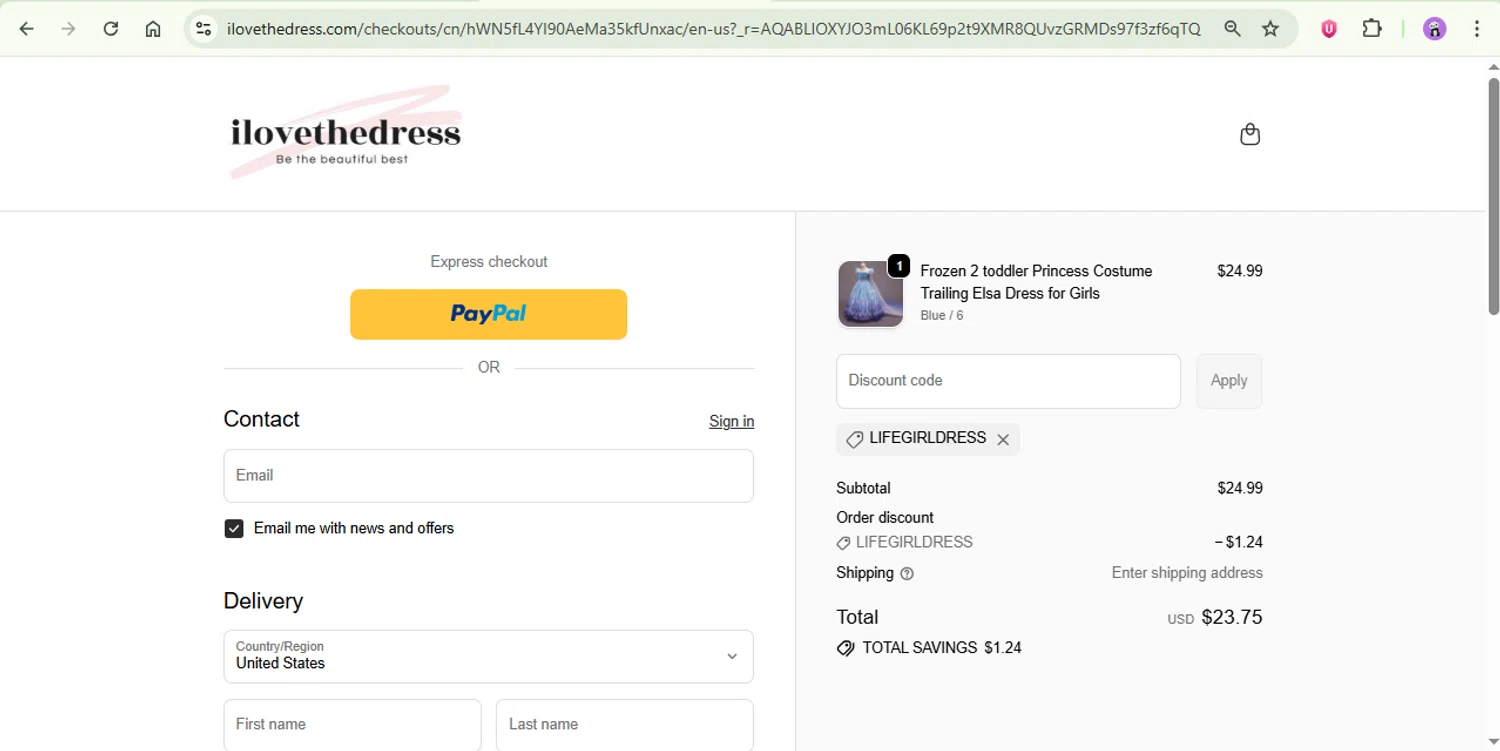Open the pink shield extension
This screenshot has width=1500, height=751.
(x=1329, y=29)
